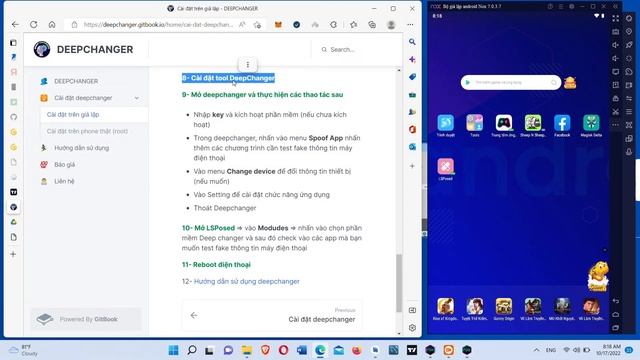
Task: Open the 'Liên hệ' page
Action: click(64, 181)
